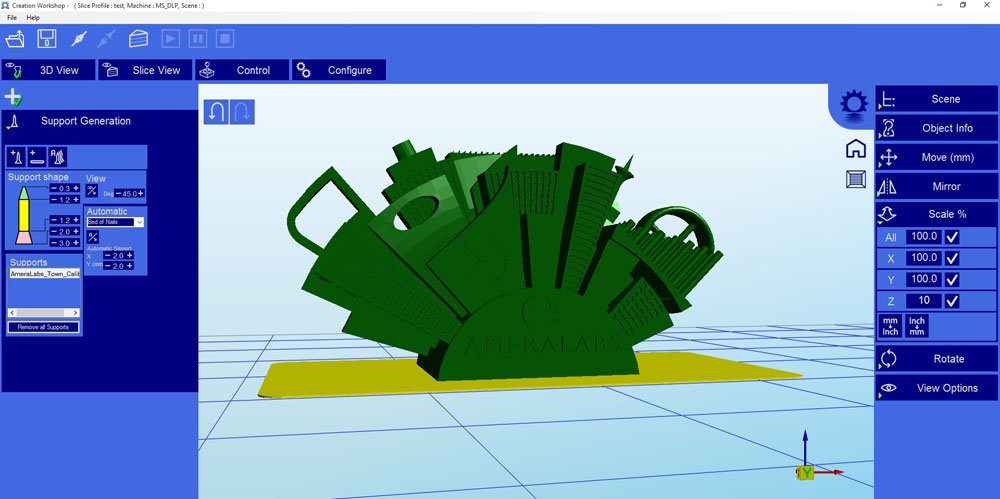The width and height of the screenshot is (1000, 499).
Task: Stop the print with the stop button
Action: click(x=224, y=38)
